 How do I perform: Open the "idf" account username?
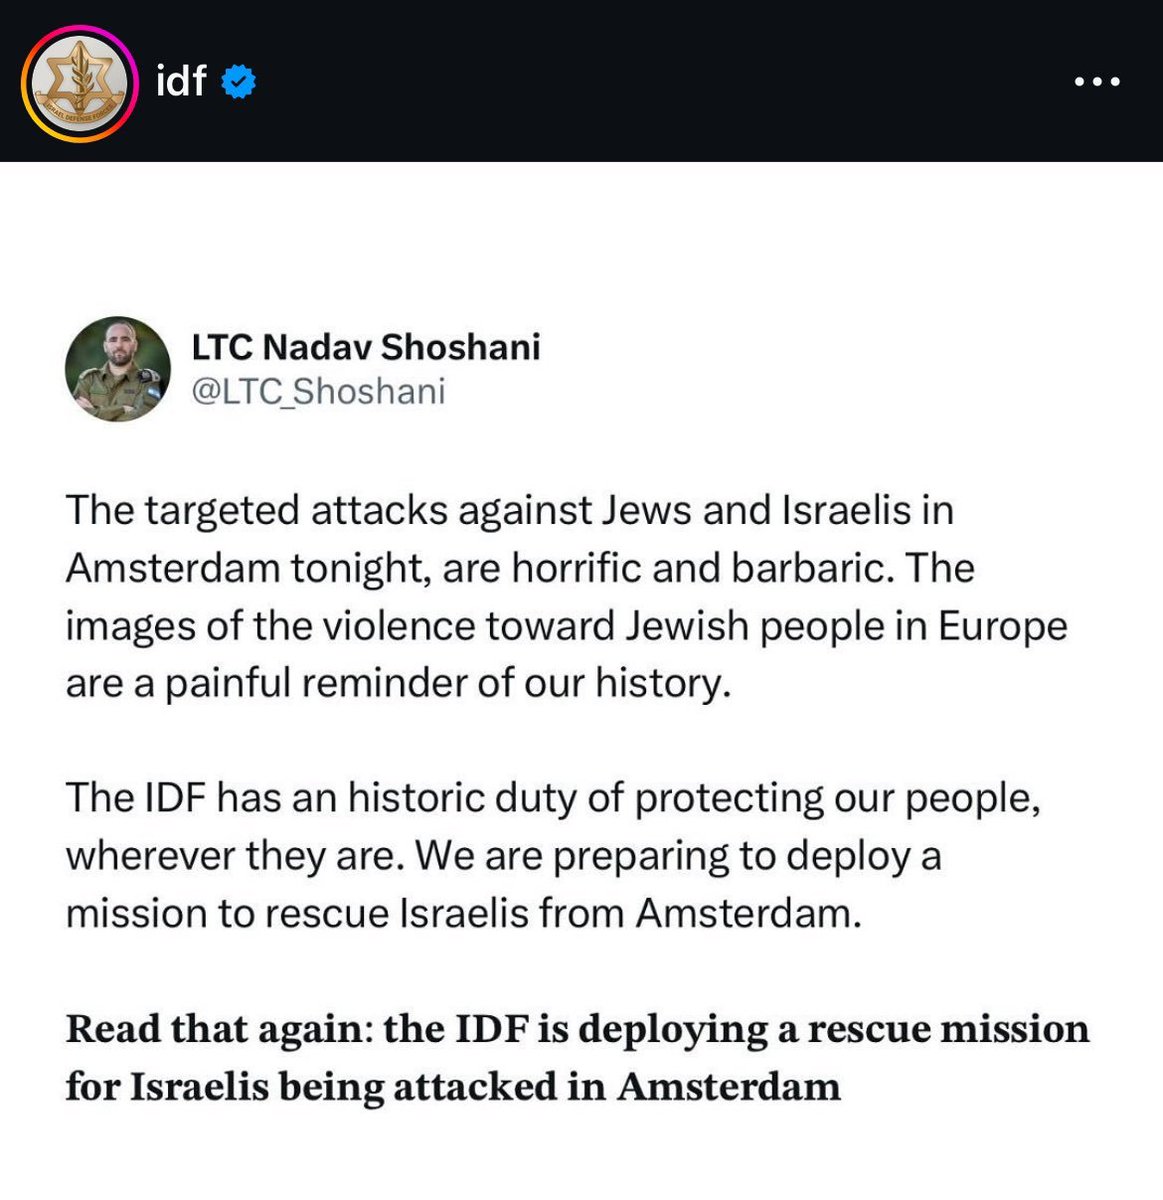click(181, 81)
